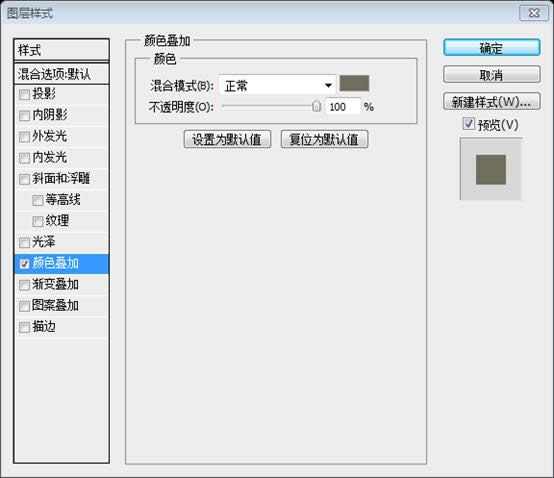Open the 混合模式 blend mode dropdown
The image size is (554, 478).
pos(277,85)
